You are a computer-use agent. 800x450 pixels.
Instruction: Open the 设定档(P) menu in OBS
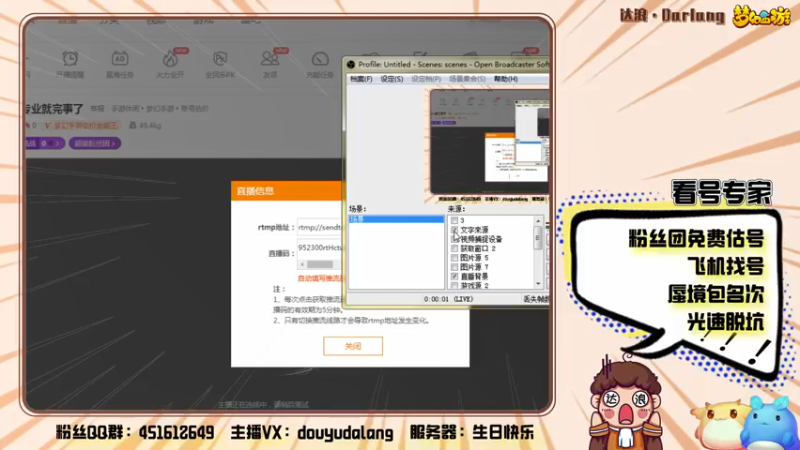point(426,79)
